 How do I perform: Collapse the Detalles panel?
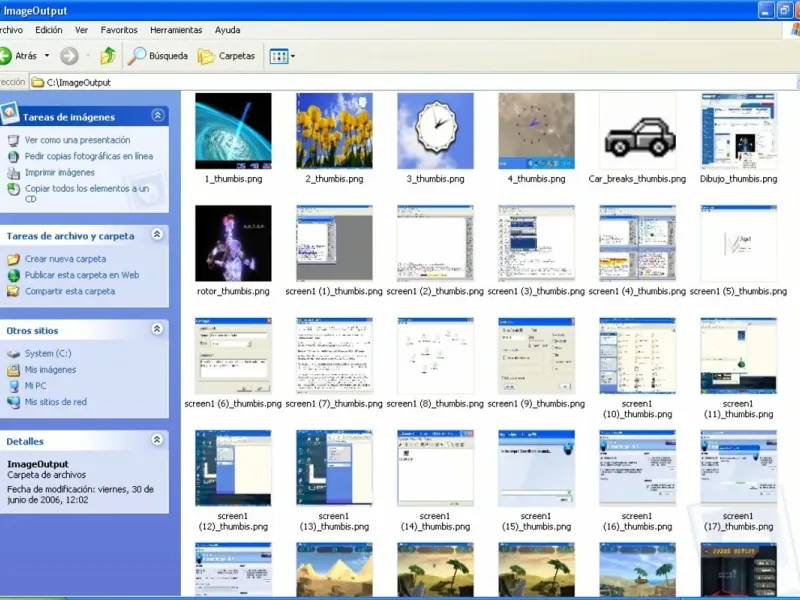pyautogui.click(x=157, y=440)
